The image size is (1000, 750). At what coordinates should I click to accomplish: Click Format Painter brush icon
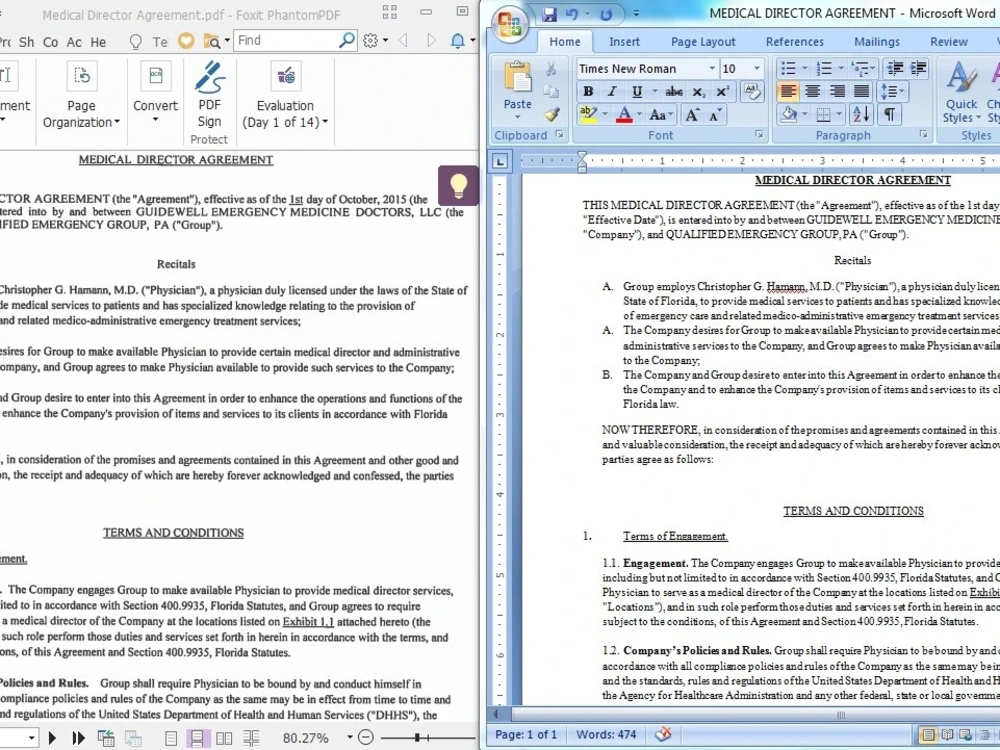pos(551,115)
